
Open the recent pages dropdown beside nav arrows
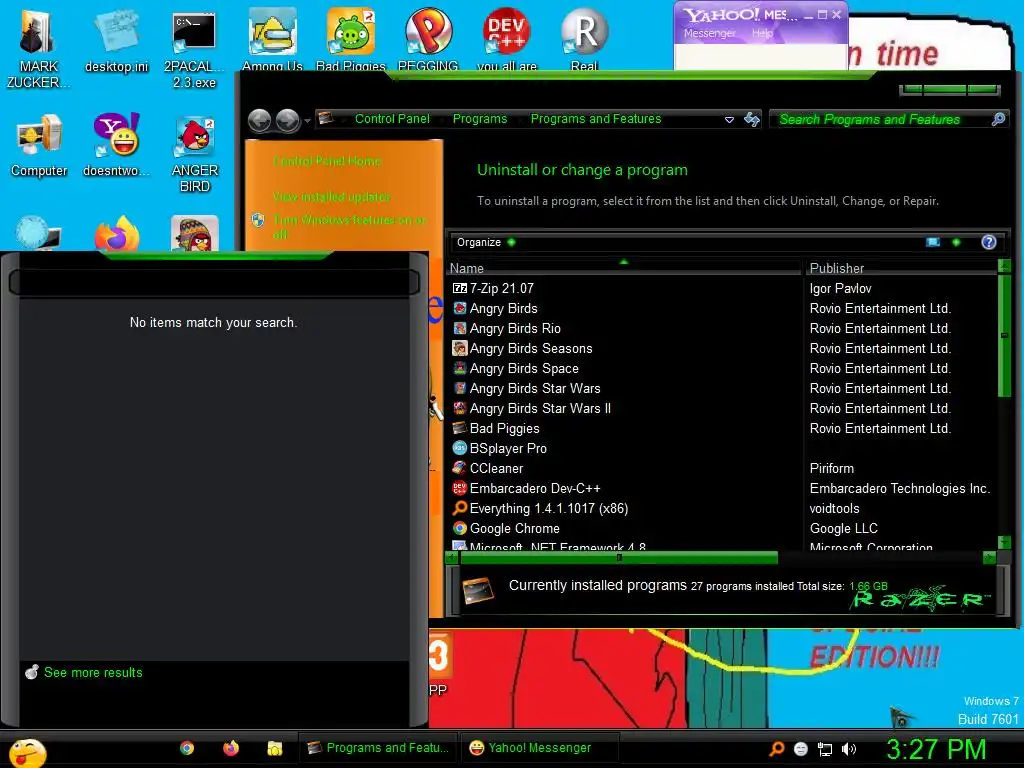pos(307,121)
